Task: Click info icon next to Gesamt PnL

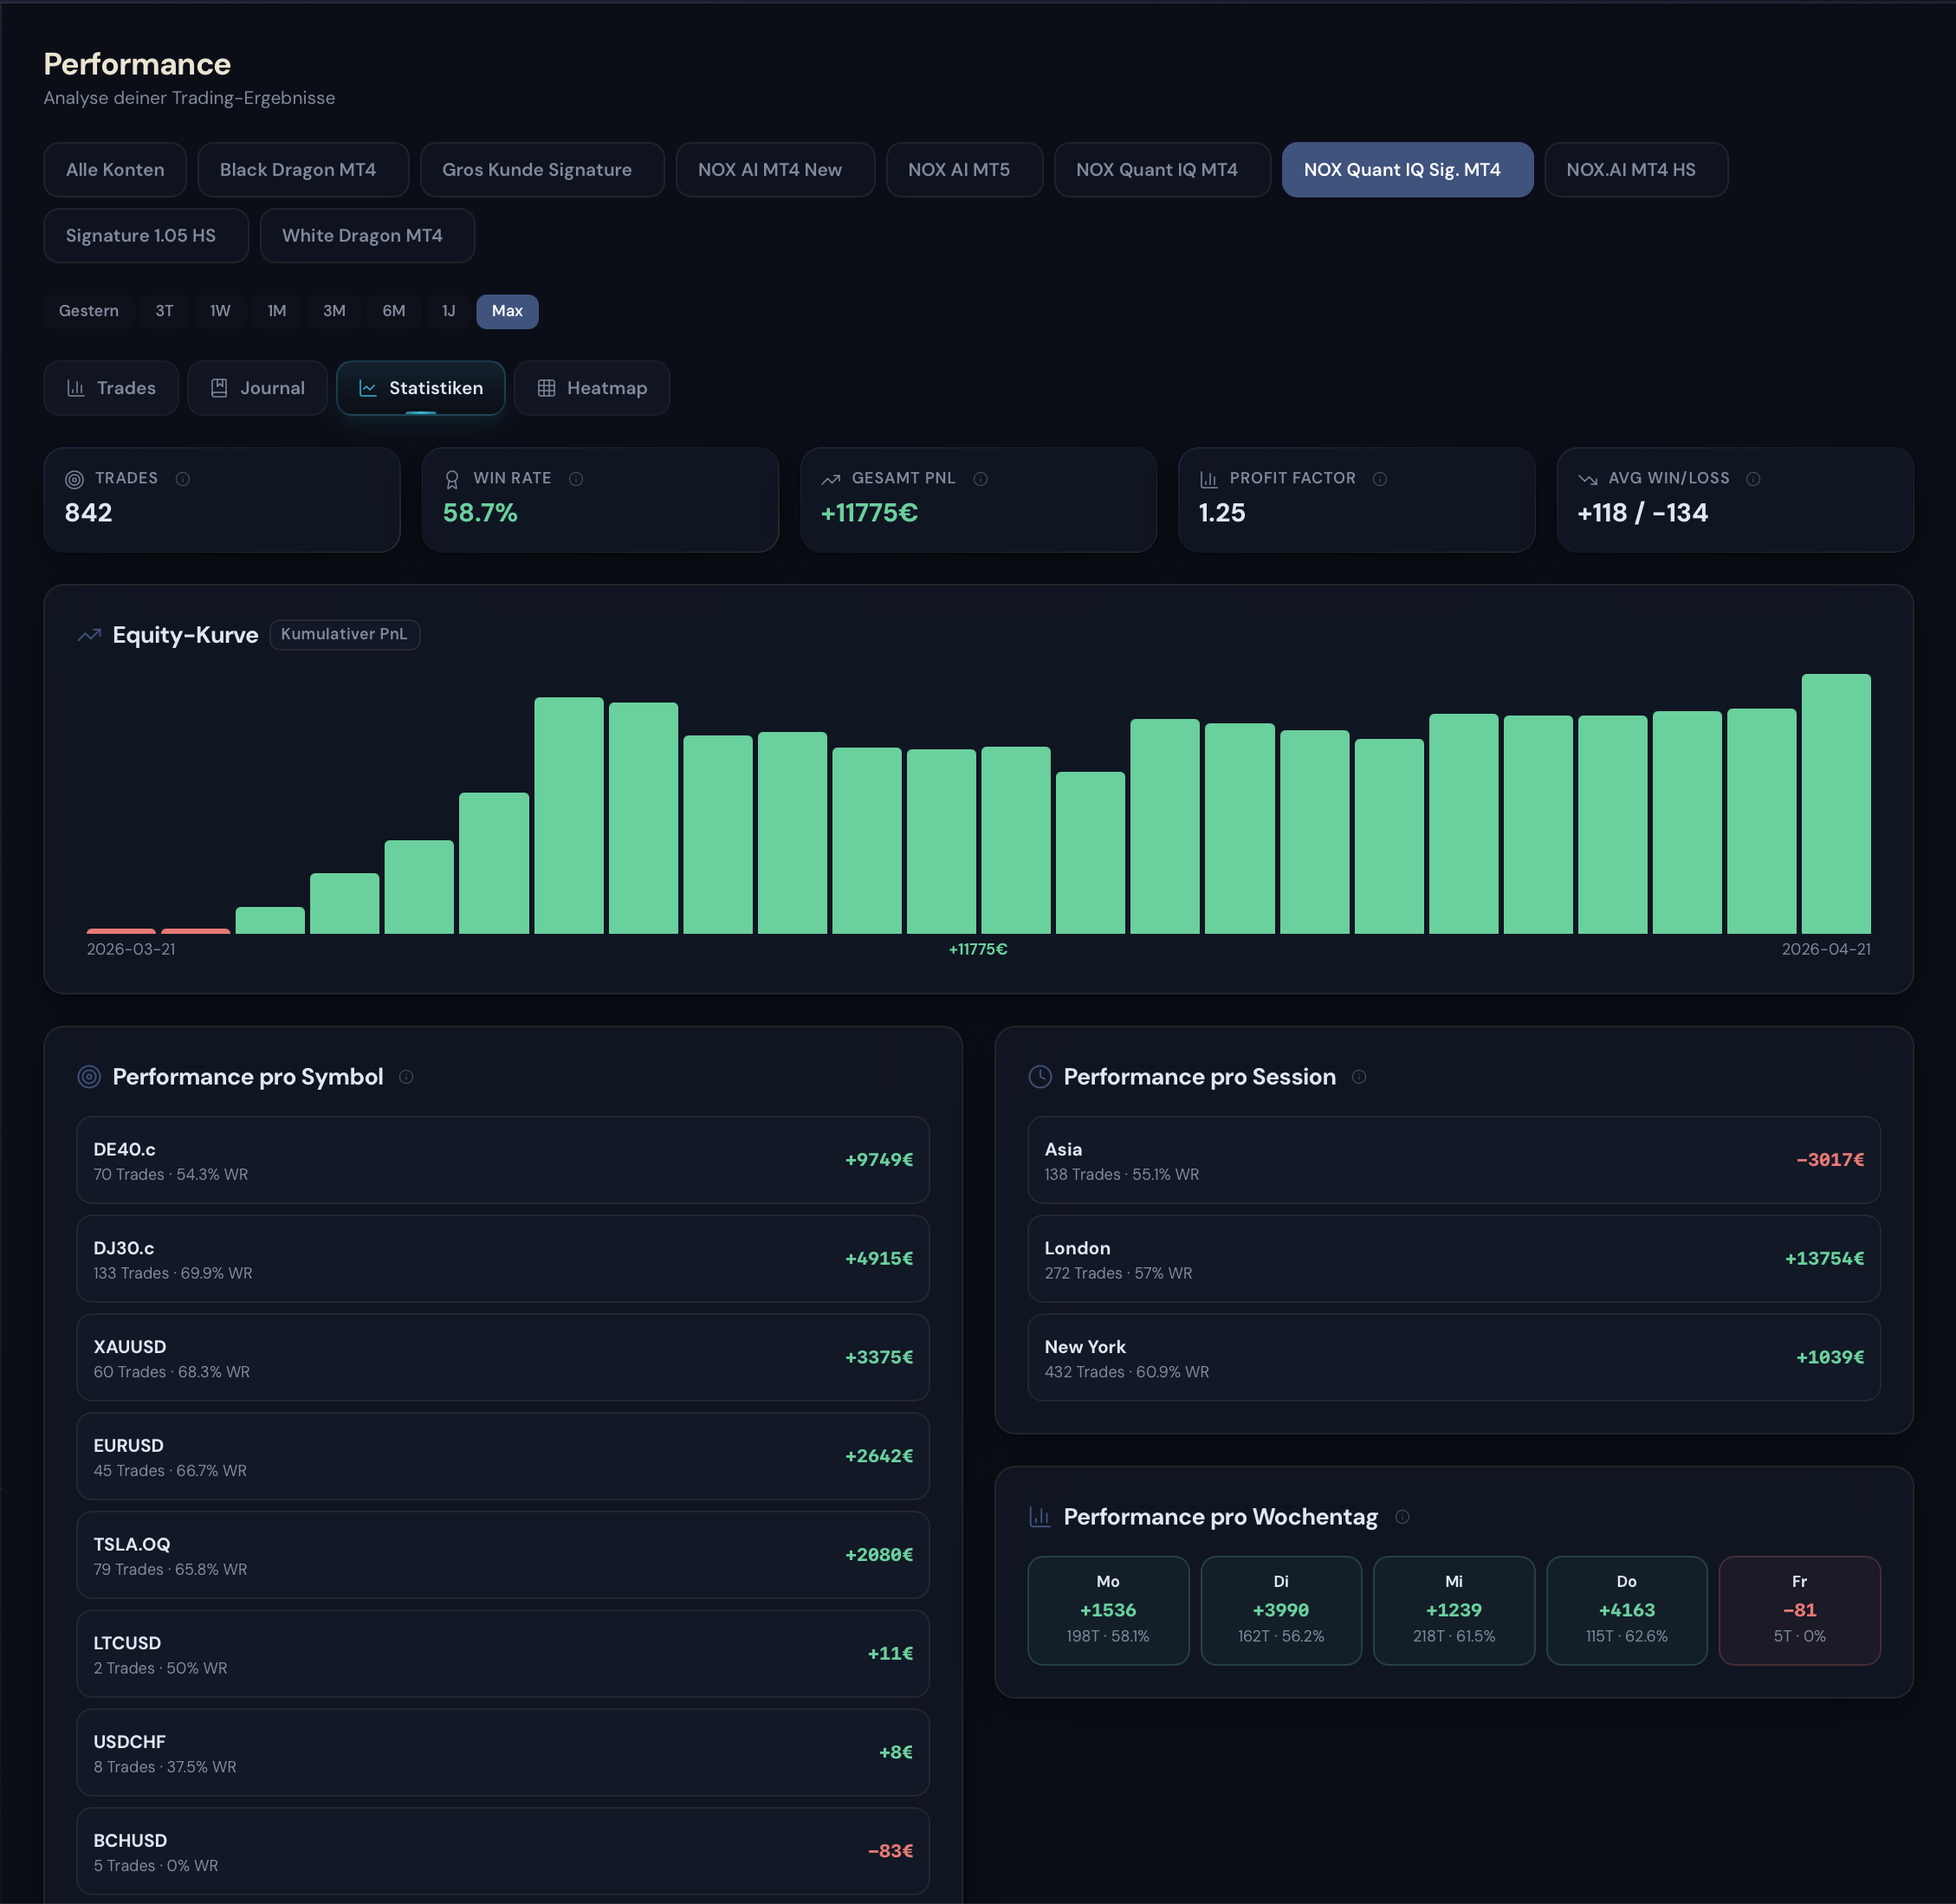Action: (x=980, y=479)
